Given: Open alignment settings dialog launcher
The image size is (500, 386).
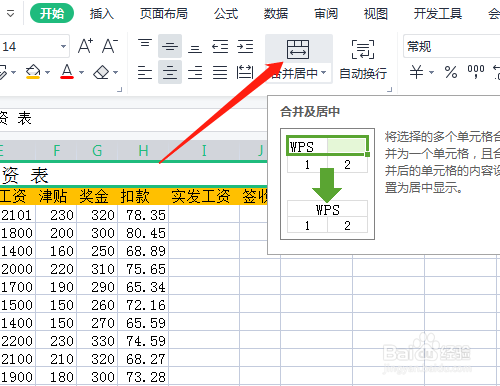Looking at the screenshot, I should pyautogui.click(x=389, y=89).
